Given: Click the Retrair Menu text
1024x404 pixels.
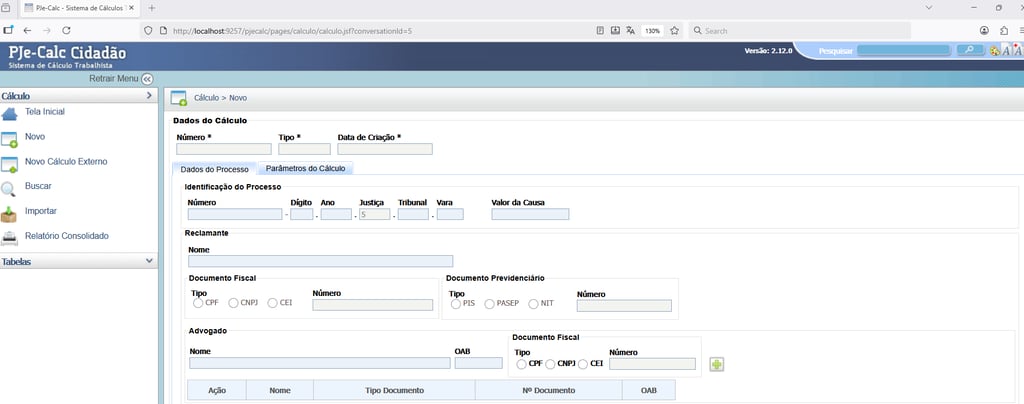Looking at the screenshot, I should (114, 79).
